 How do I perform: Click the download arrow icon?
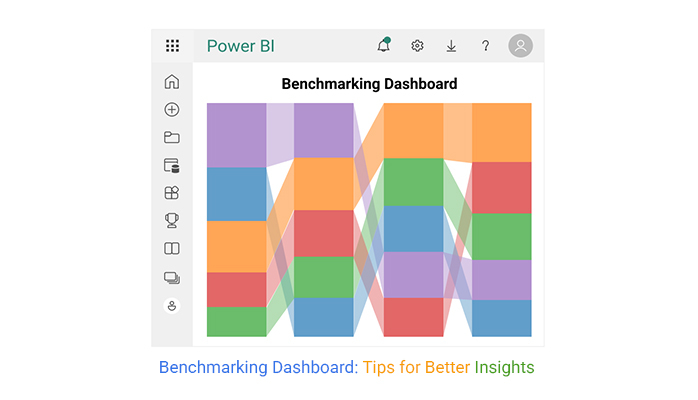451,46
